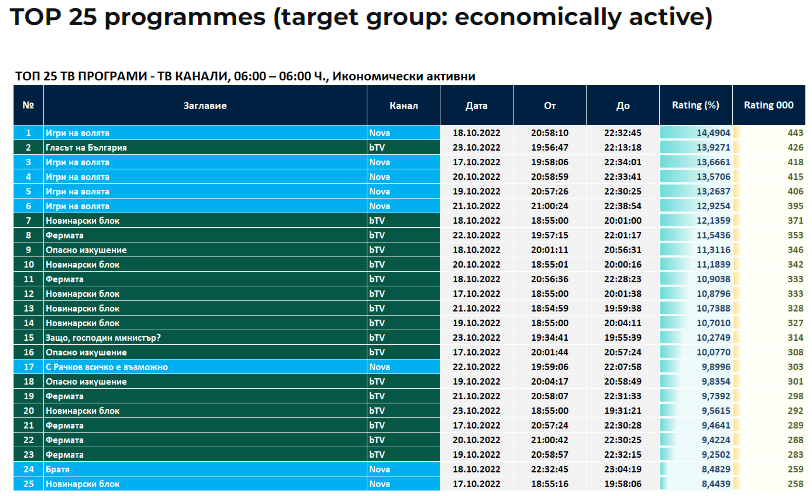Click row number 25 cell

pos(28,484)
